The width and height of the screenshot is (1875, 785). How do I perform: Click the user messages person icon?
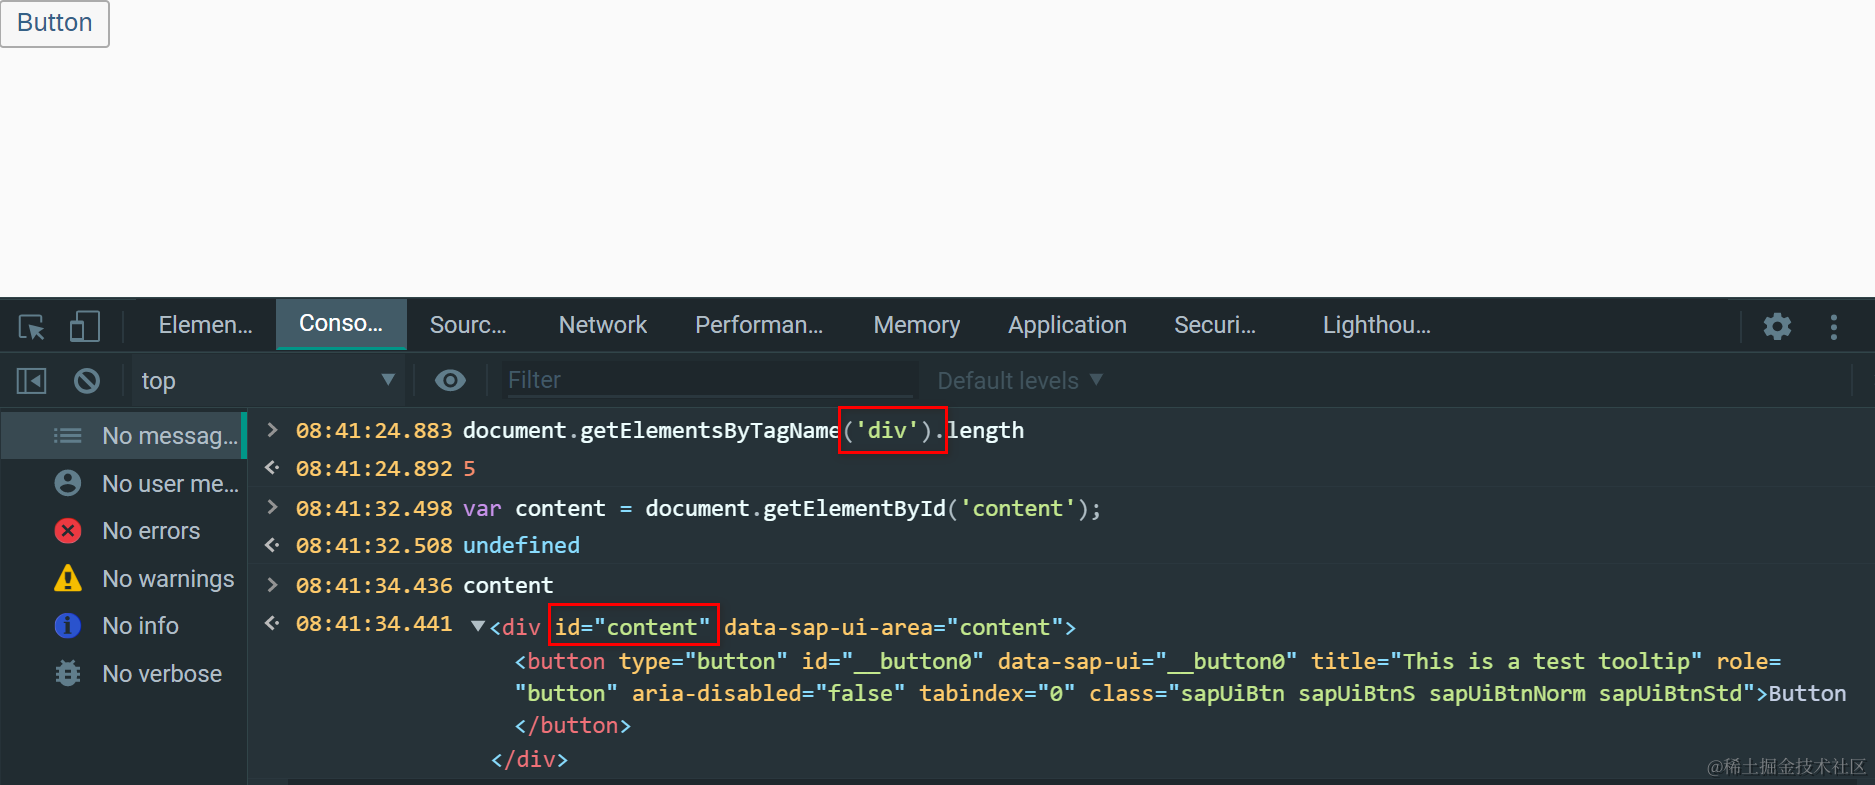point(68,483)
